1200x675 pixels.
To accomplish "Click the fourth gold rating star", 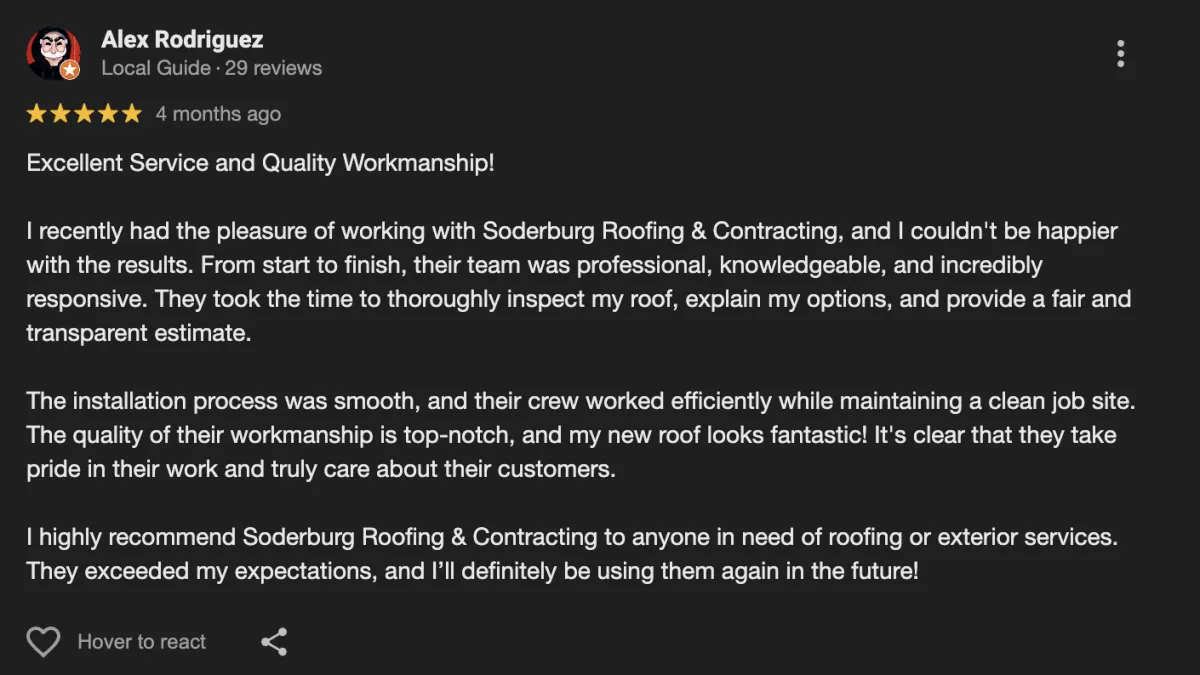I will click(108, 114).
